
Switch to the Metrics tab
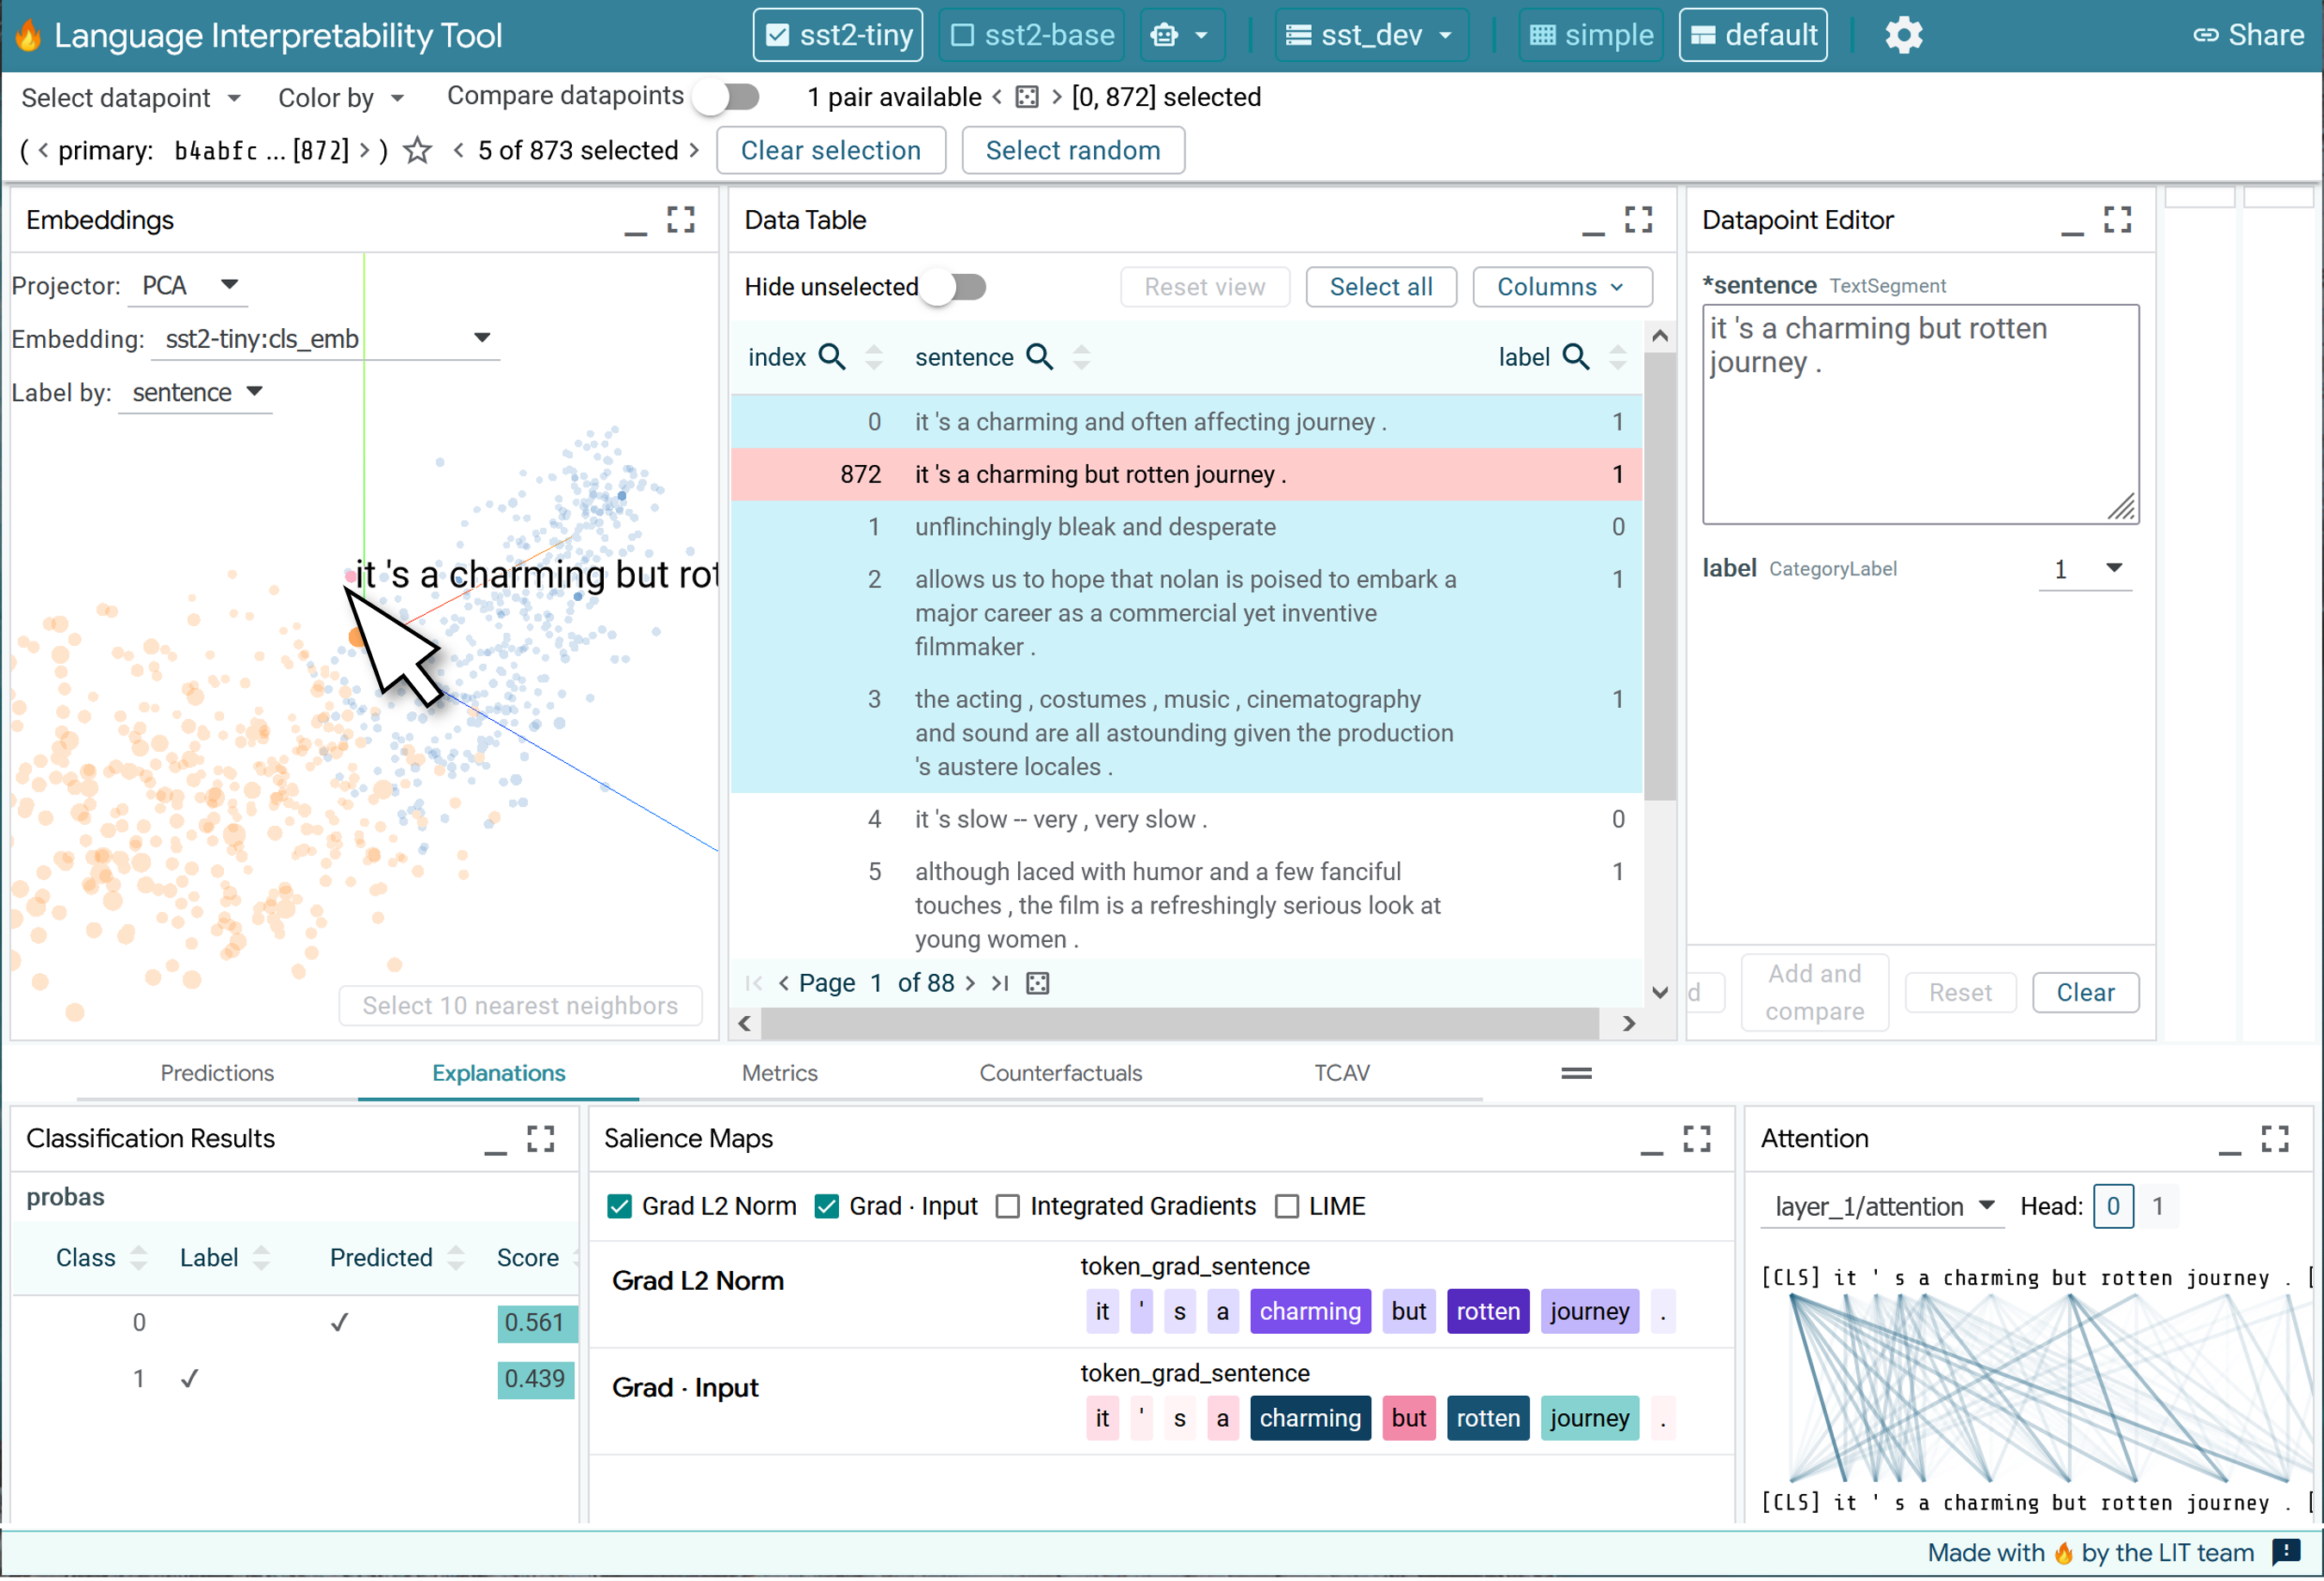point(779,1073)
